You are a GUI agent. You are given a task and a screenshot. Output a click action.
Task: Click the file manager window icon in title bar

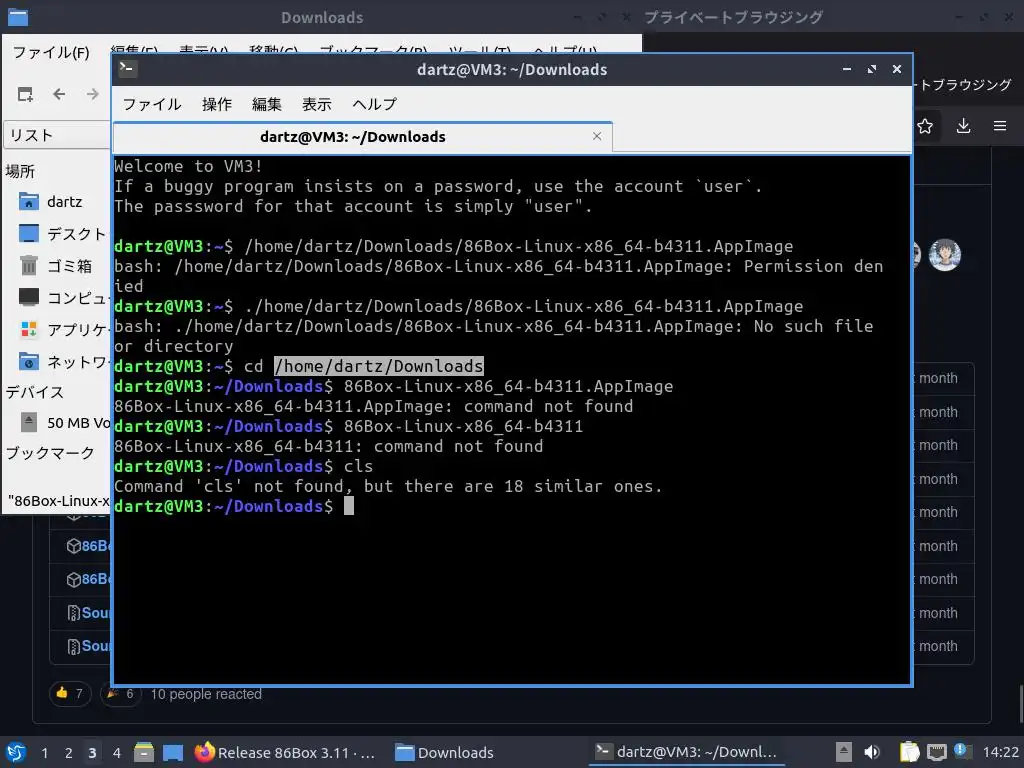(x=18, y=17)
